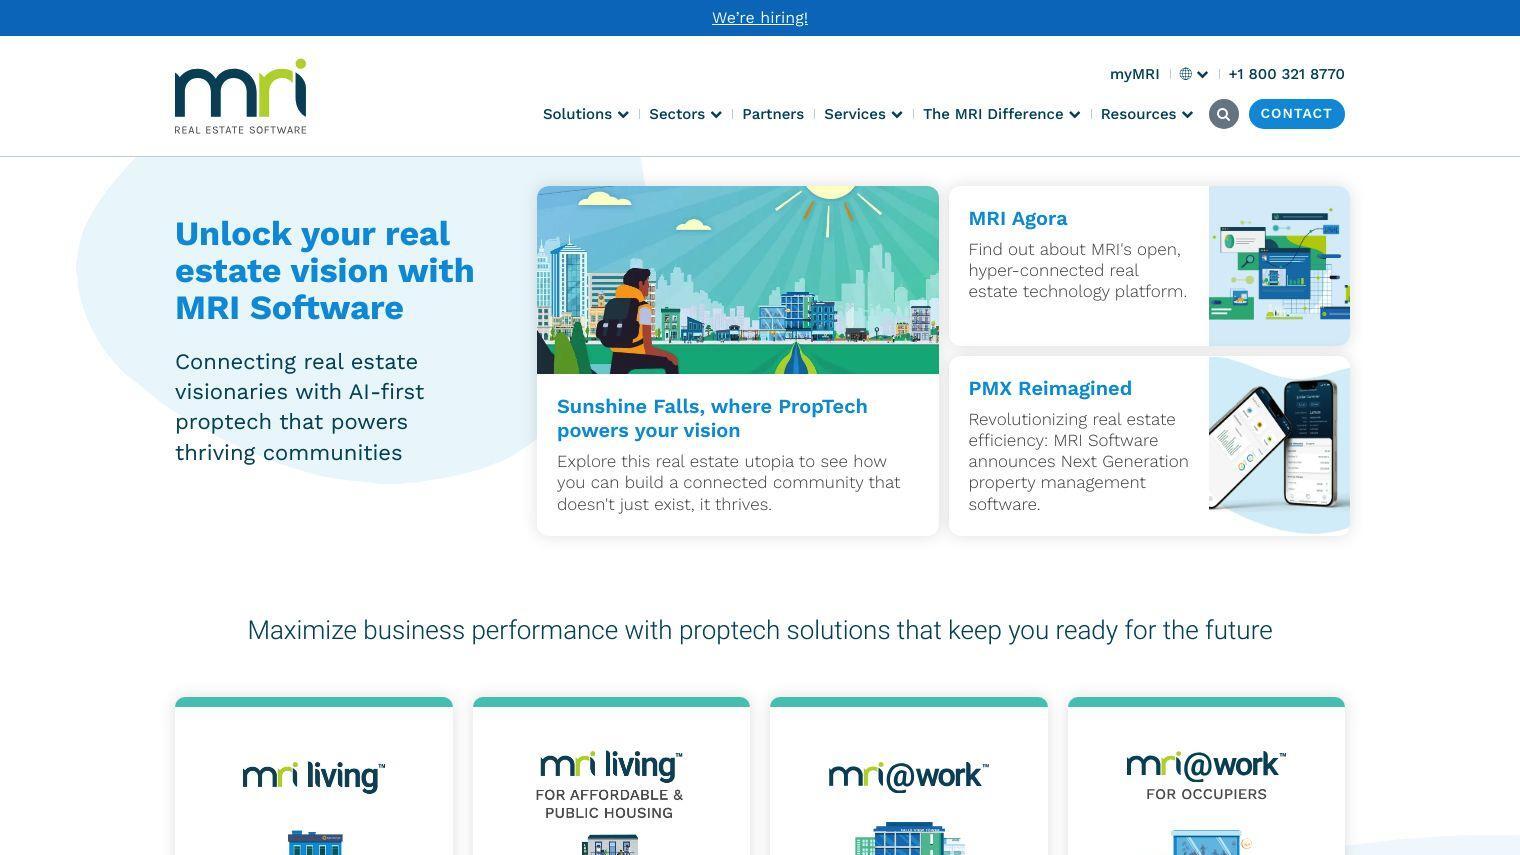Open the MRI Agora heading link
Screen dimensions: 1520x855
tap(1018, 218)
